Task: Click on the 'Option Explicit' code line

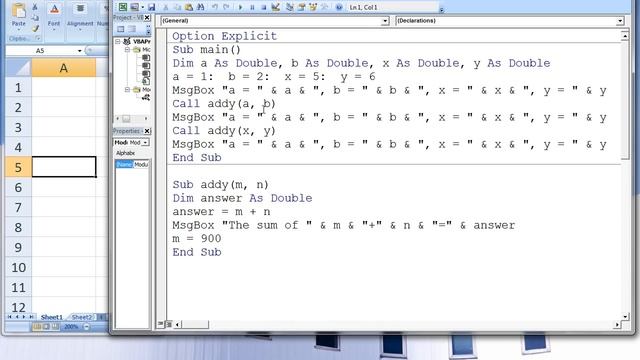Action: click(224, 36)
